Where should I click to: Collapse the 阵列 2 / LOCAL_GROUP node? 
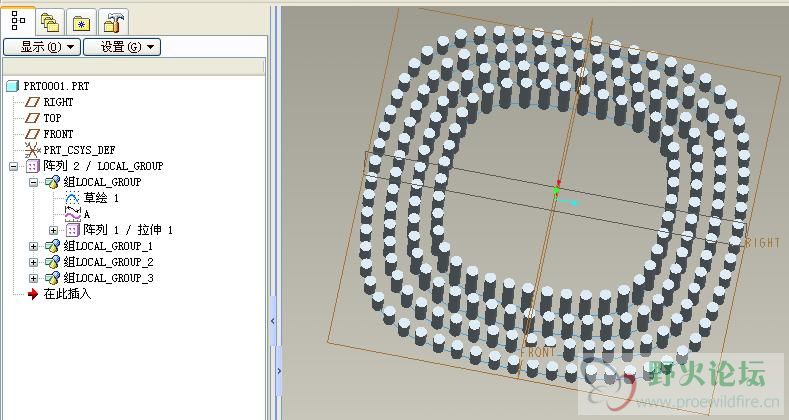[14, 166]
